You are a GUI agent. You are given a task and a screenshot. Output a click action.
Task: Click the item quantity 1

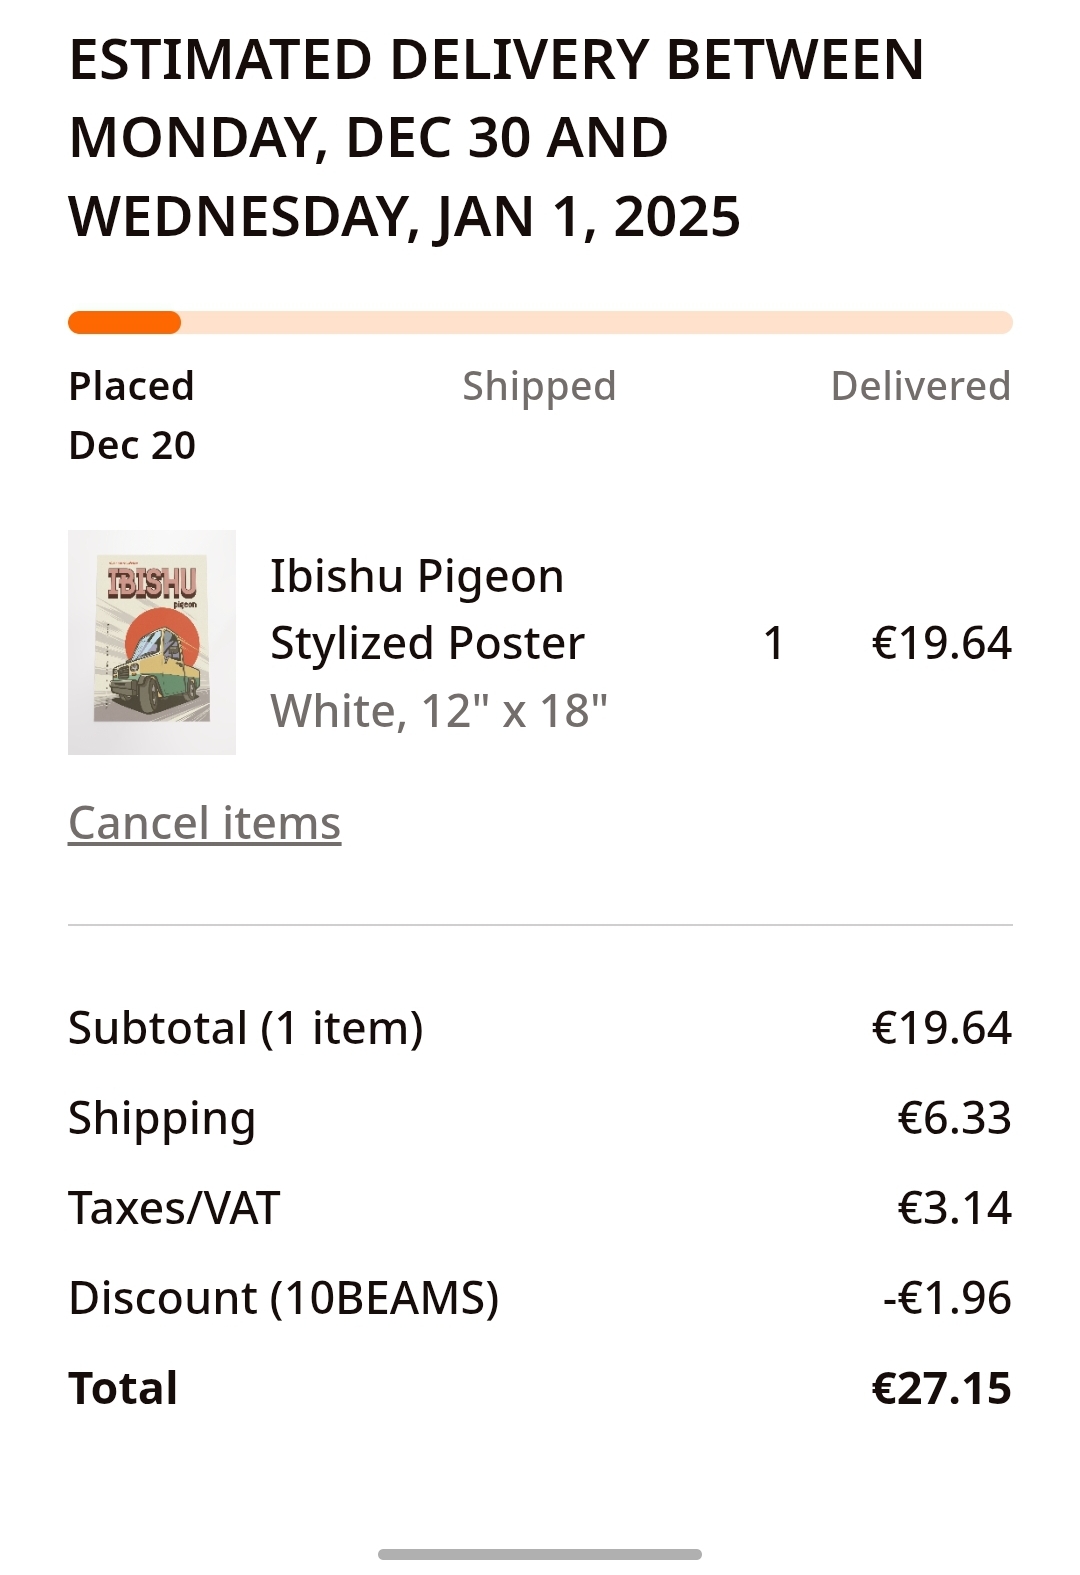773,643
